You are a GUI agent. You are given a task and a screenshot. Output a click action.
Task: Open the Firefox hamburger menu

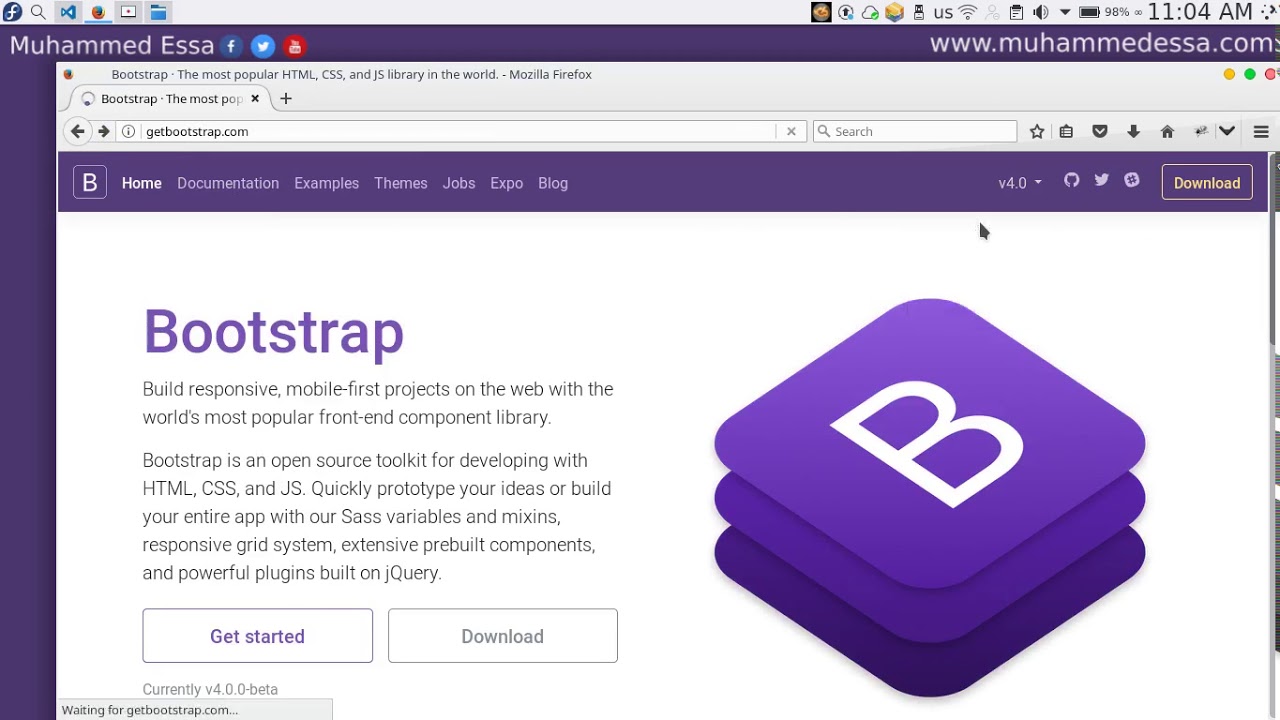1261,131
